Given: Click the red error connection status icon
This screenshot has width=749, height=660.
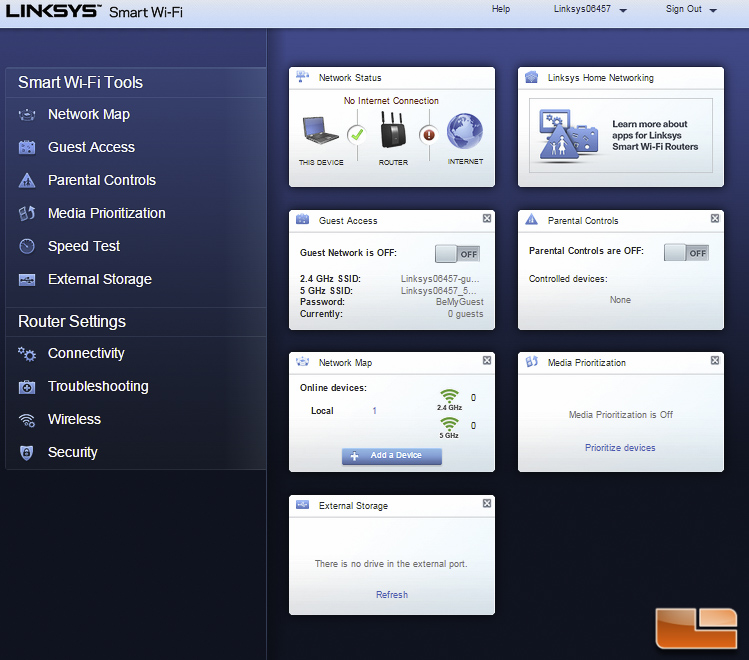Looking at the screenshot, I should (x=429, y=135).
